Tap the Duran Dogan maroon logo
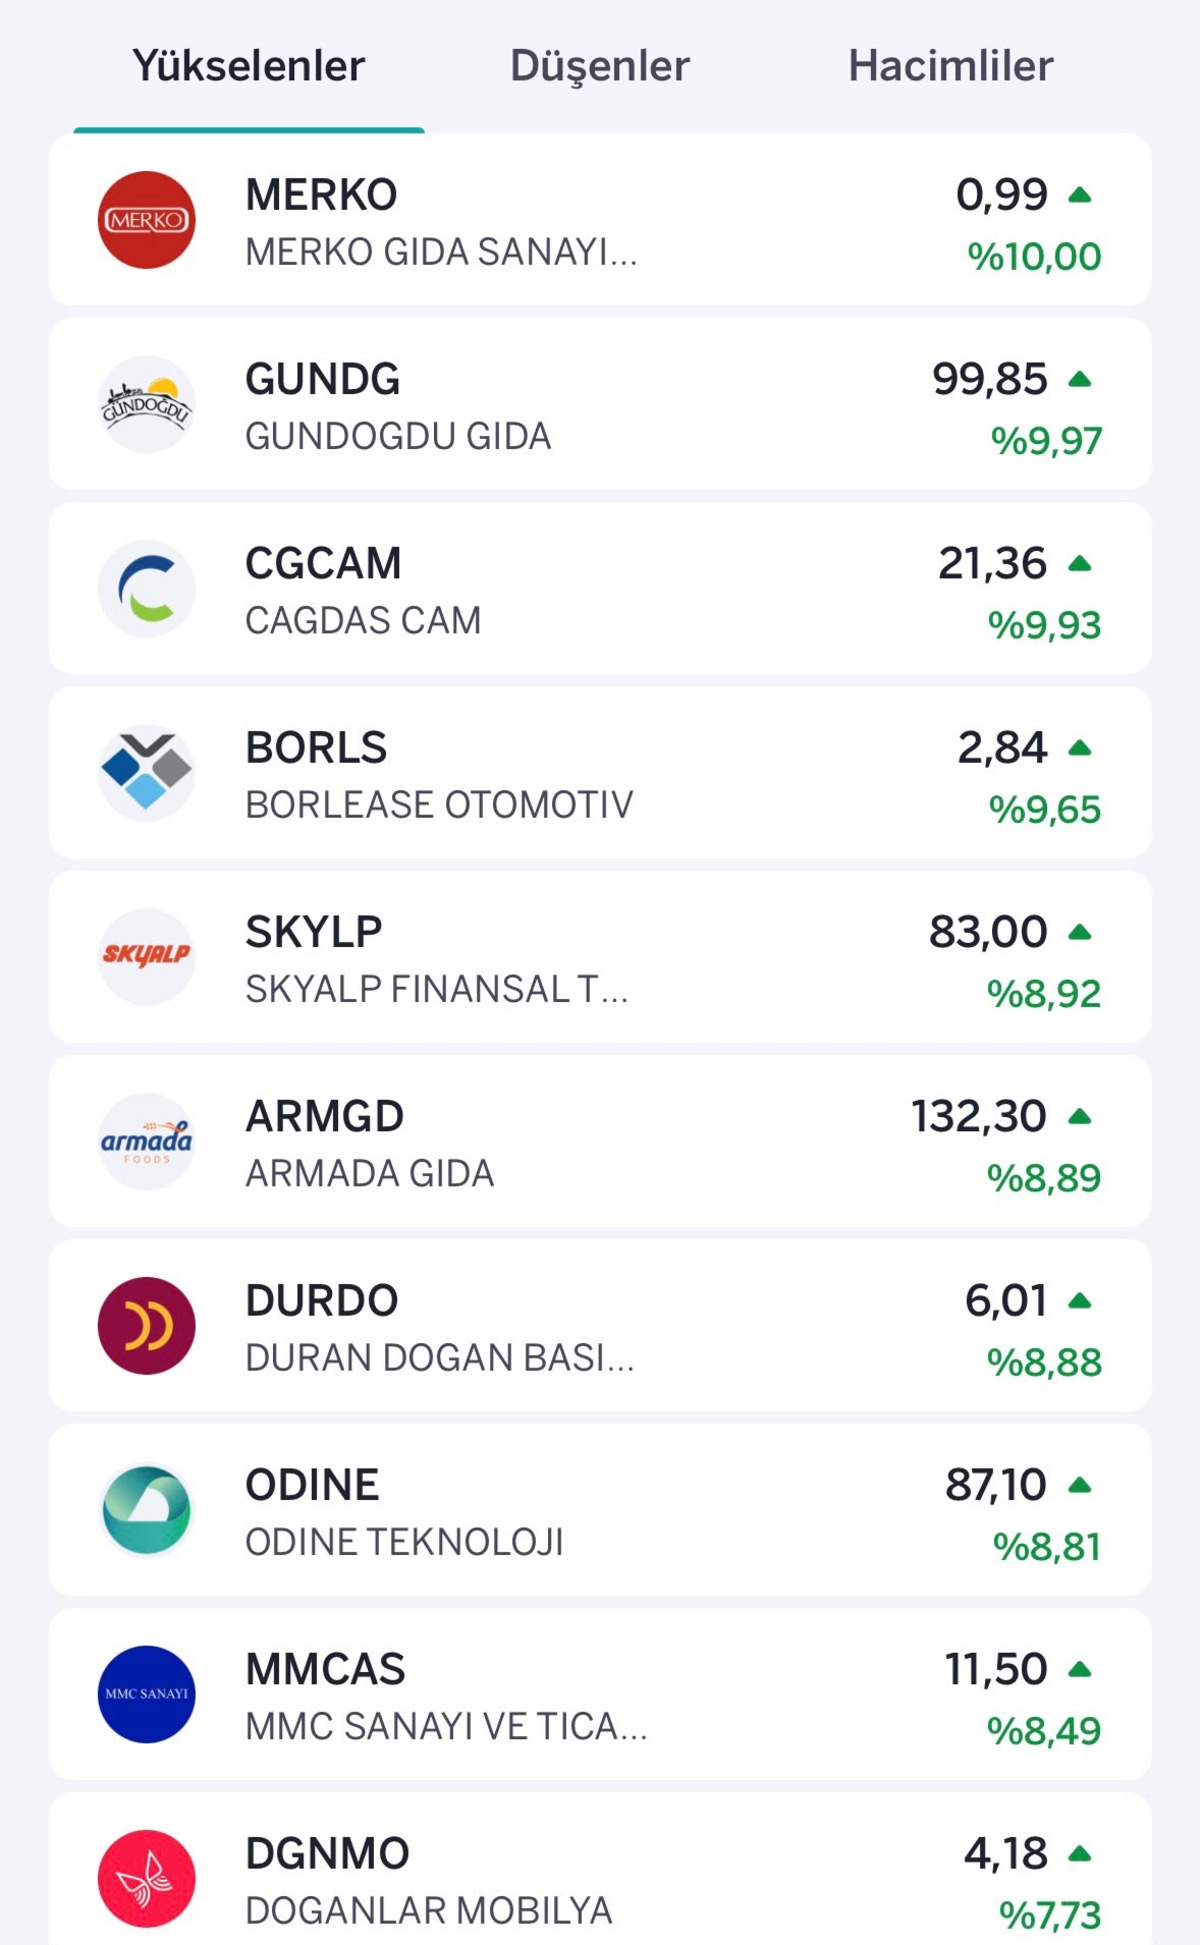 pyautogui.click(x=146, y=1325)
